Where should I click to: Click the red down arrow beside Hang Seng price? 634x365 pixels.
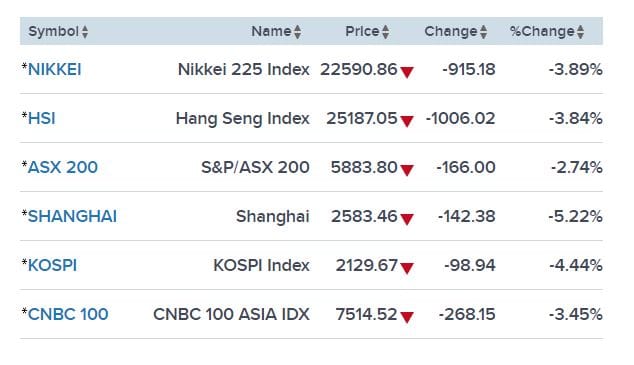tap(407, 121)
